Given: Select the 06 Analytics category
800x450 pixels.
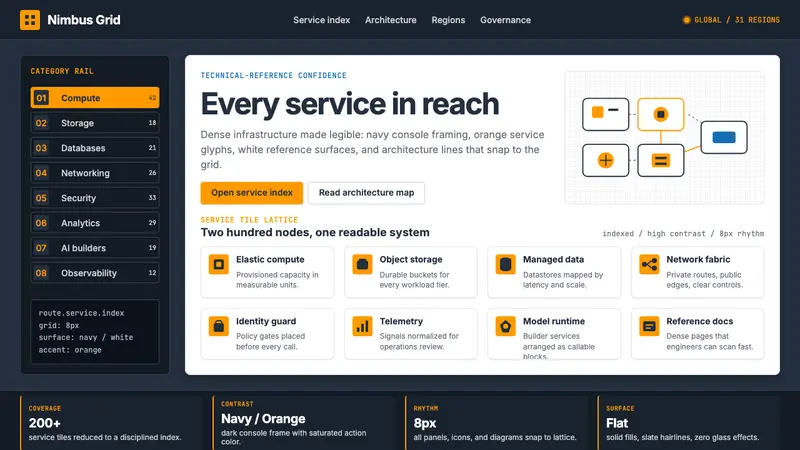Looking at the screenshot, I should [x=95, y=222].
